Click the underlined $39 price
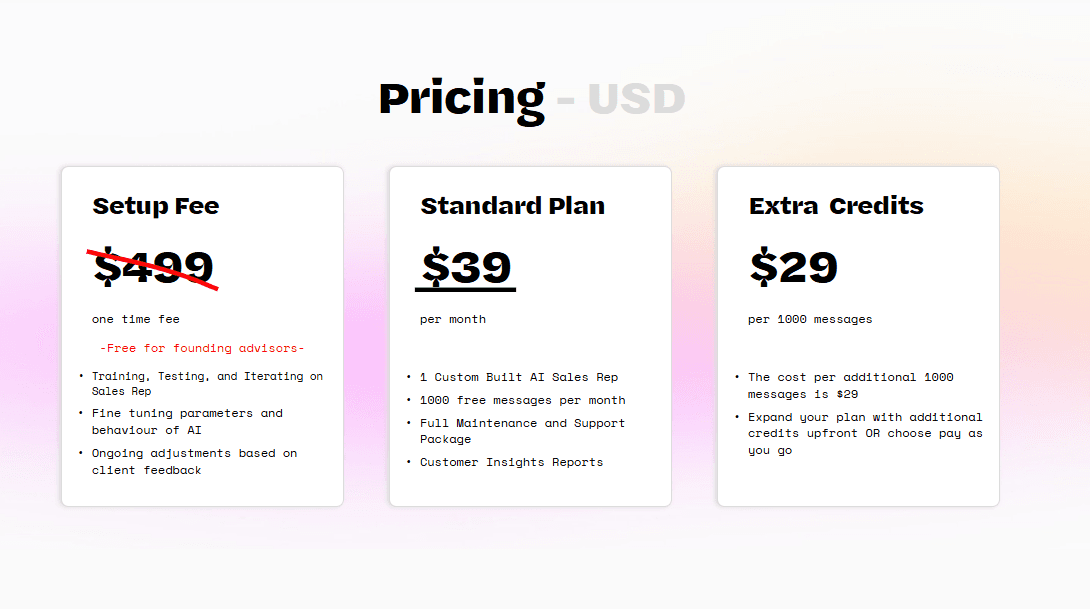1090x609 pixels. pos(466,268)
